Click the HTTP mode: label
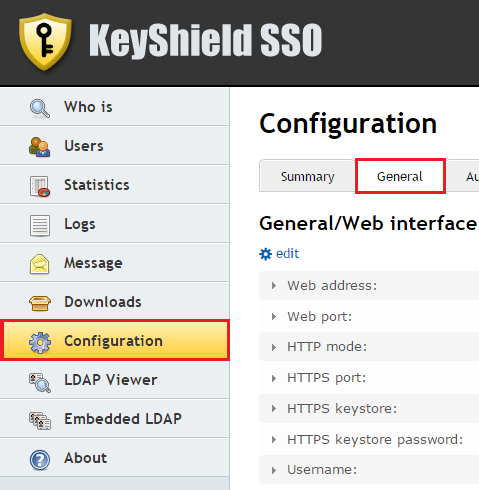The height and width of the screenshot is (490, 479). coord(327,347)
